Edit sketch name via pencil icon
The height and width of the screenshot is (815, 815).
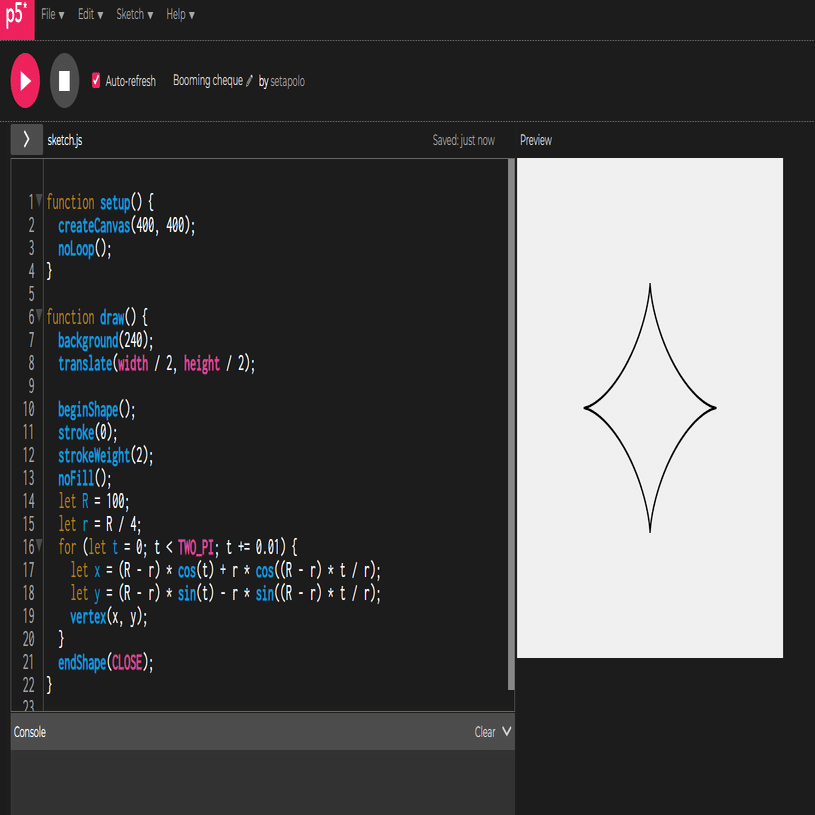(x=249, y=81)
